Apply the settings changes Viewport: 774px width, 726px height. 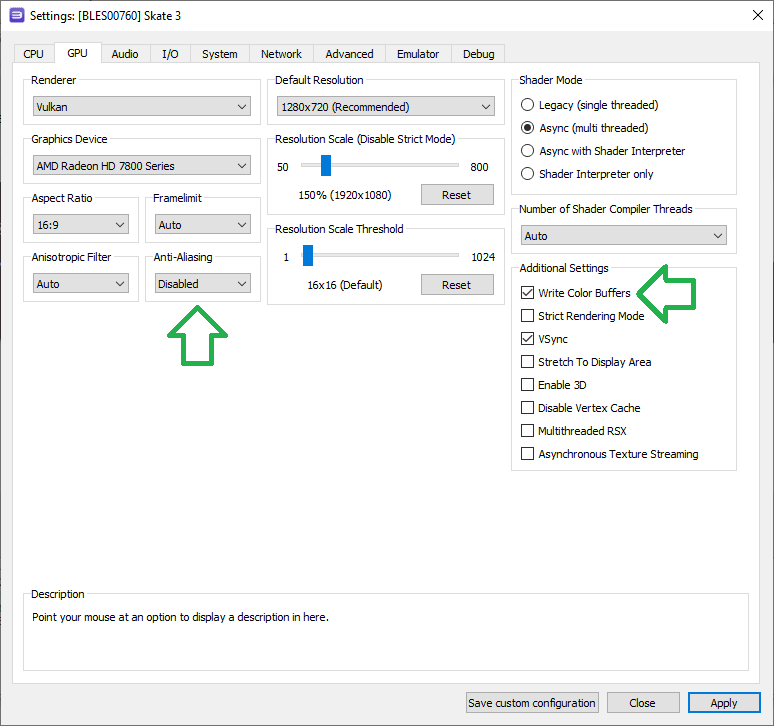click(724, 703)
